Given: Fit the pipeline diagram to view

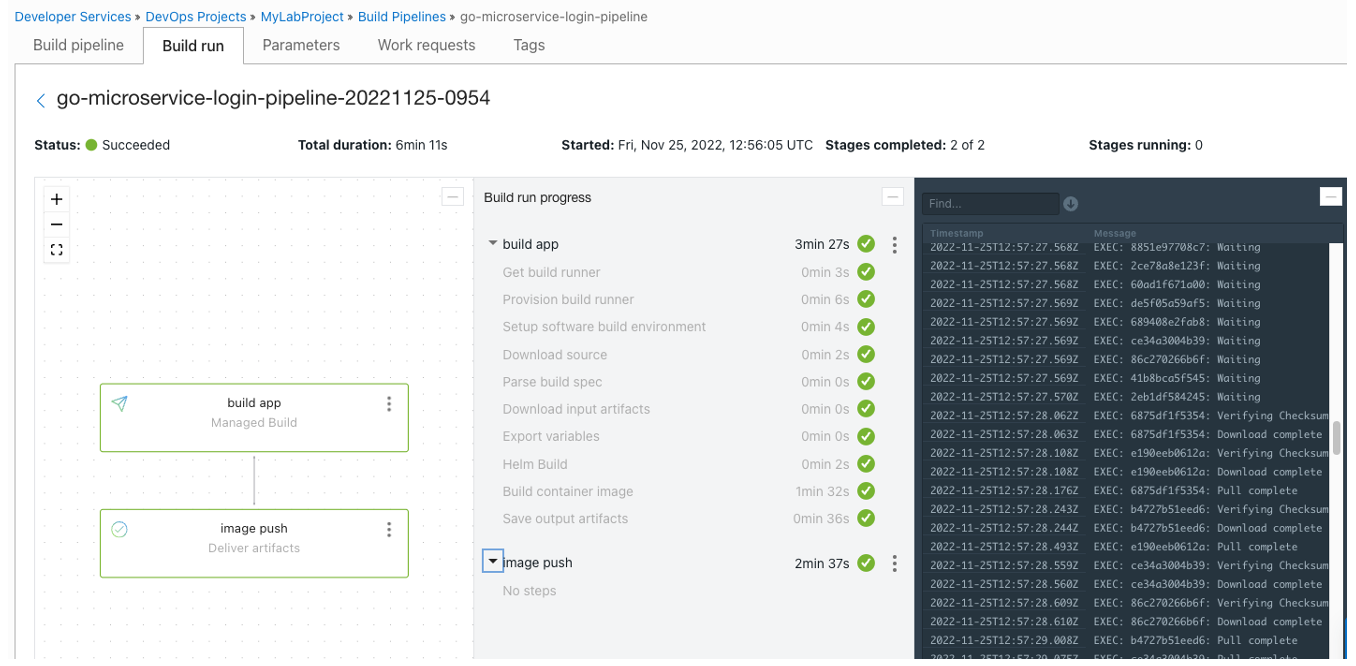Looking at the screenshot, I should 56,249.
